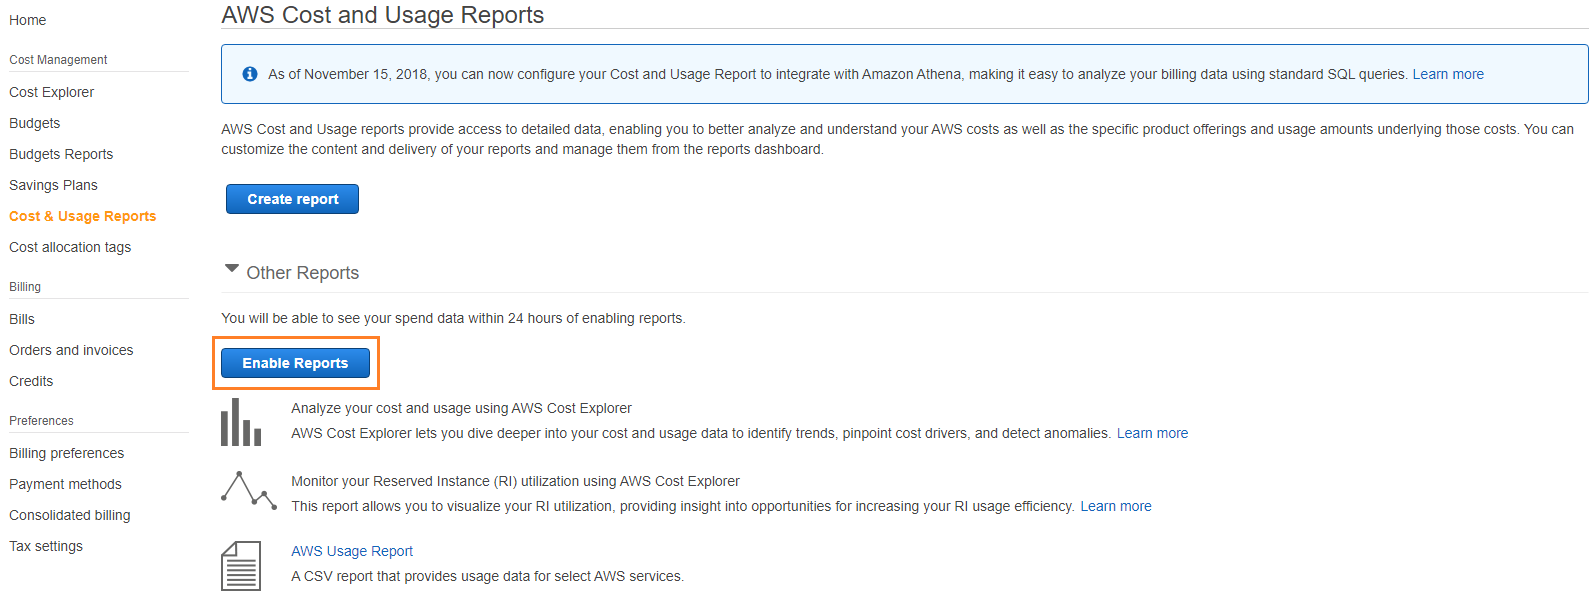Click the Preferences section label
This screenshot has height=602, width=1593.
pos(41,421)
